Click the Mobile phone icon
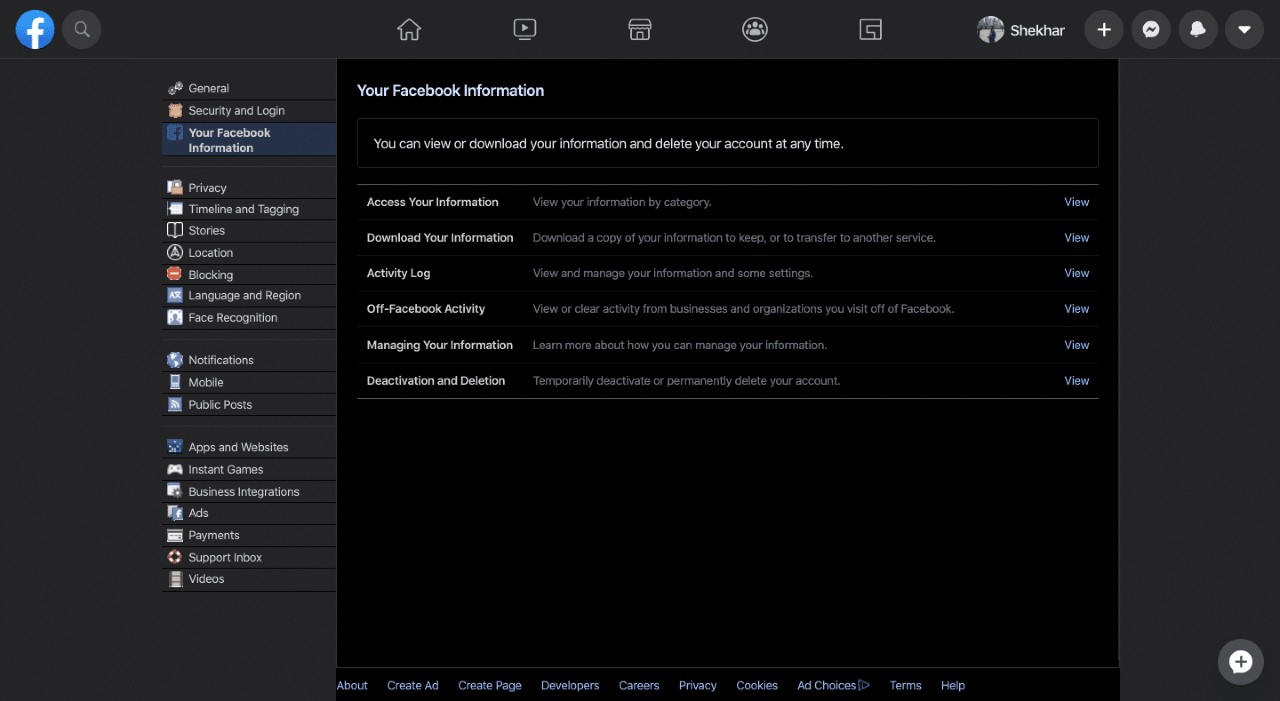The height and width of the screenshot is (701, 1280). 175,382
